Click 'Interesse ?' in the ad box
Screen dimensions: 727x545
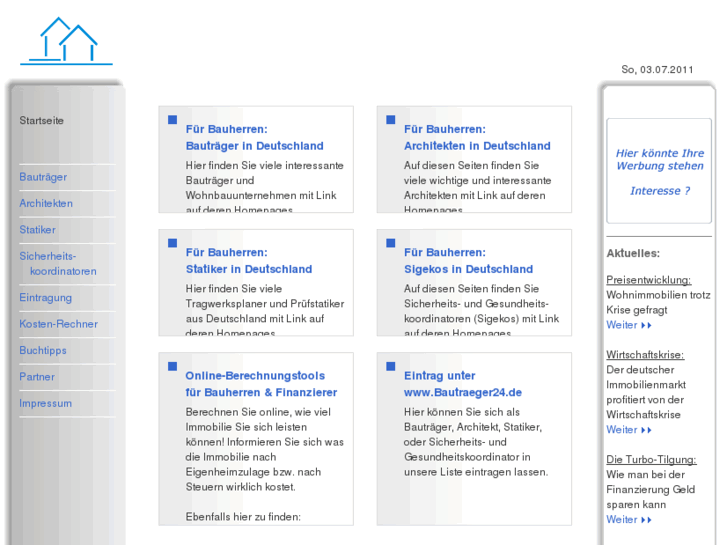(x=660, y=191)
